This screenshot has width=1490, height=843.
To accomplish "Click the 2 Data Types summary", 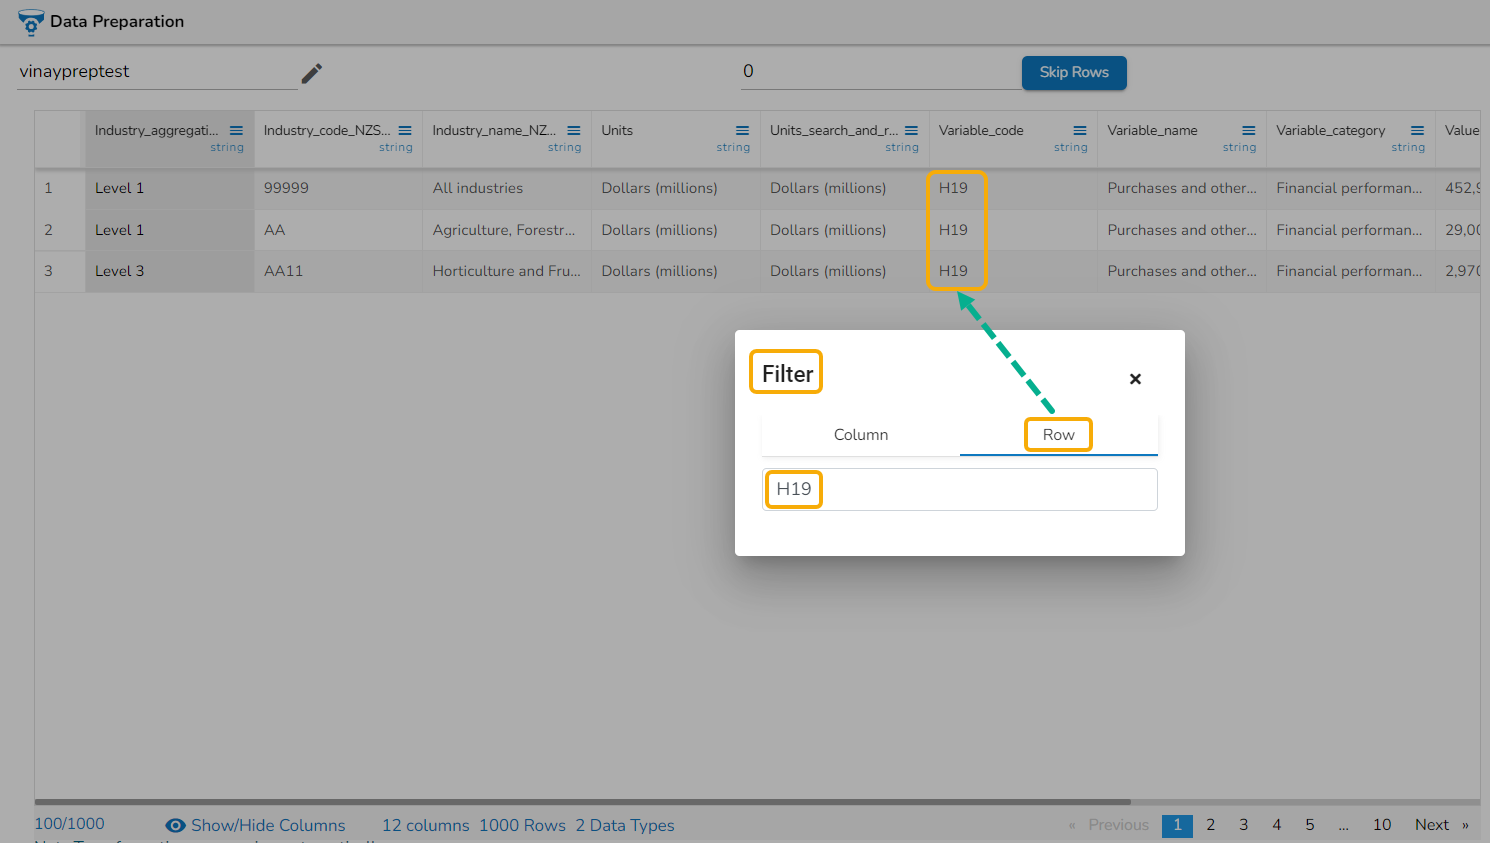I will click(625, 825).
